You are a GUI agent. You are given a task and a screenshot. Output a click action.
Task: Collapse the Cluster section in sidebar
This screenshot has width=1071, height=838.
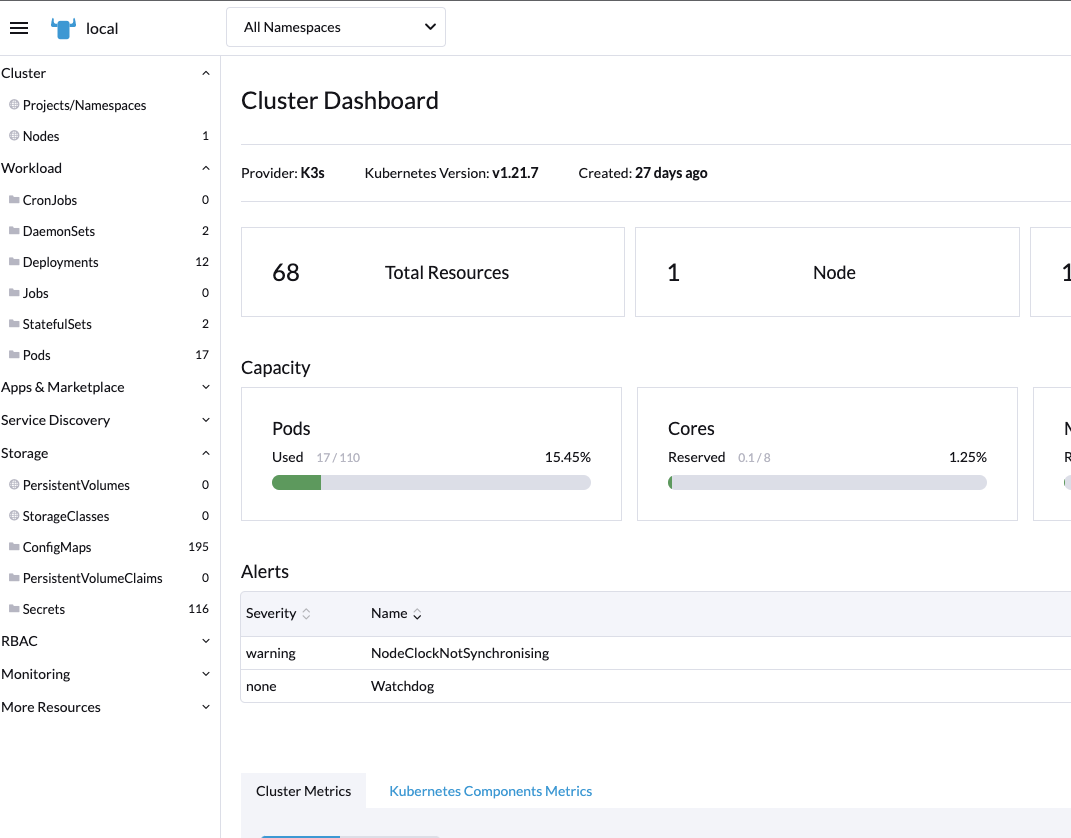click(x=205, y=72)
